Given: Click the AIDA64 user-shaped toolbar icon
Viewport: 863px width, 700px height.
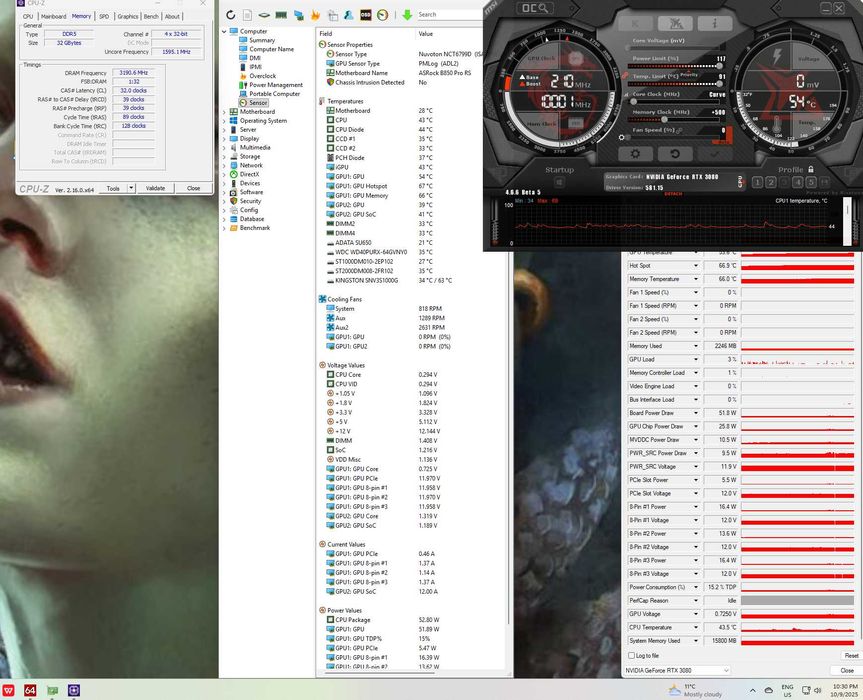Looking at the screenshot, I should point(348,15).
